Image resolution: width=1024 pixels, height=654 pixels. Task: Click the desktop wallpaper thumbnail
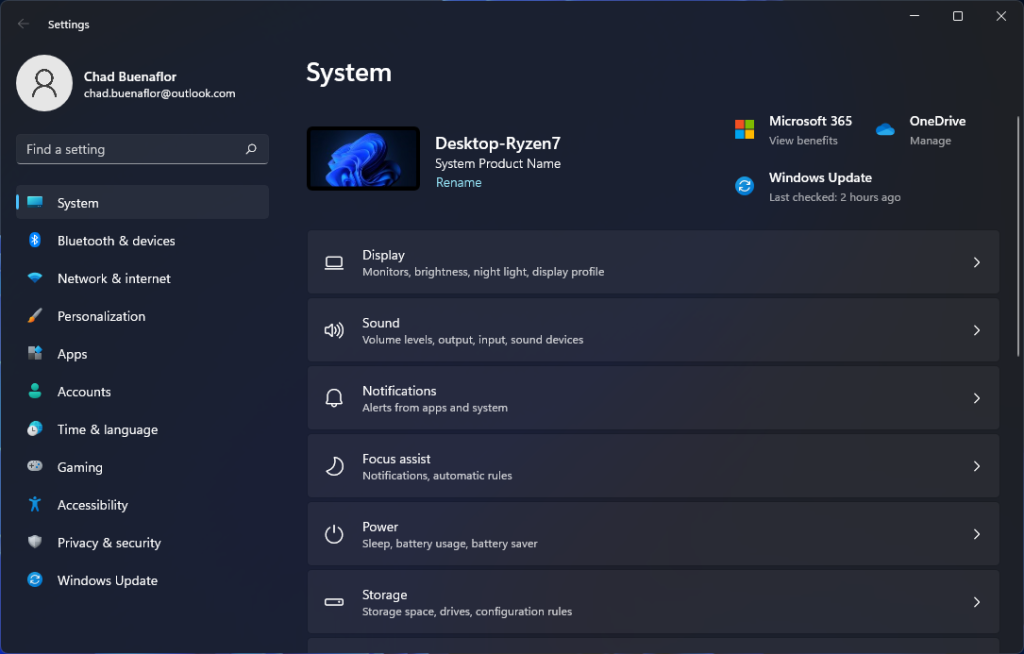click(363, 159)
